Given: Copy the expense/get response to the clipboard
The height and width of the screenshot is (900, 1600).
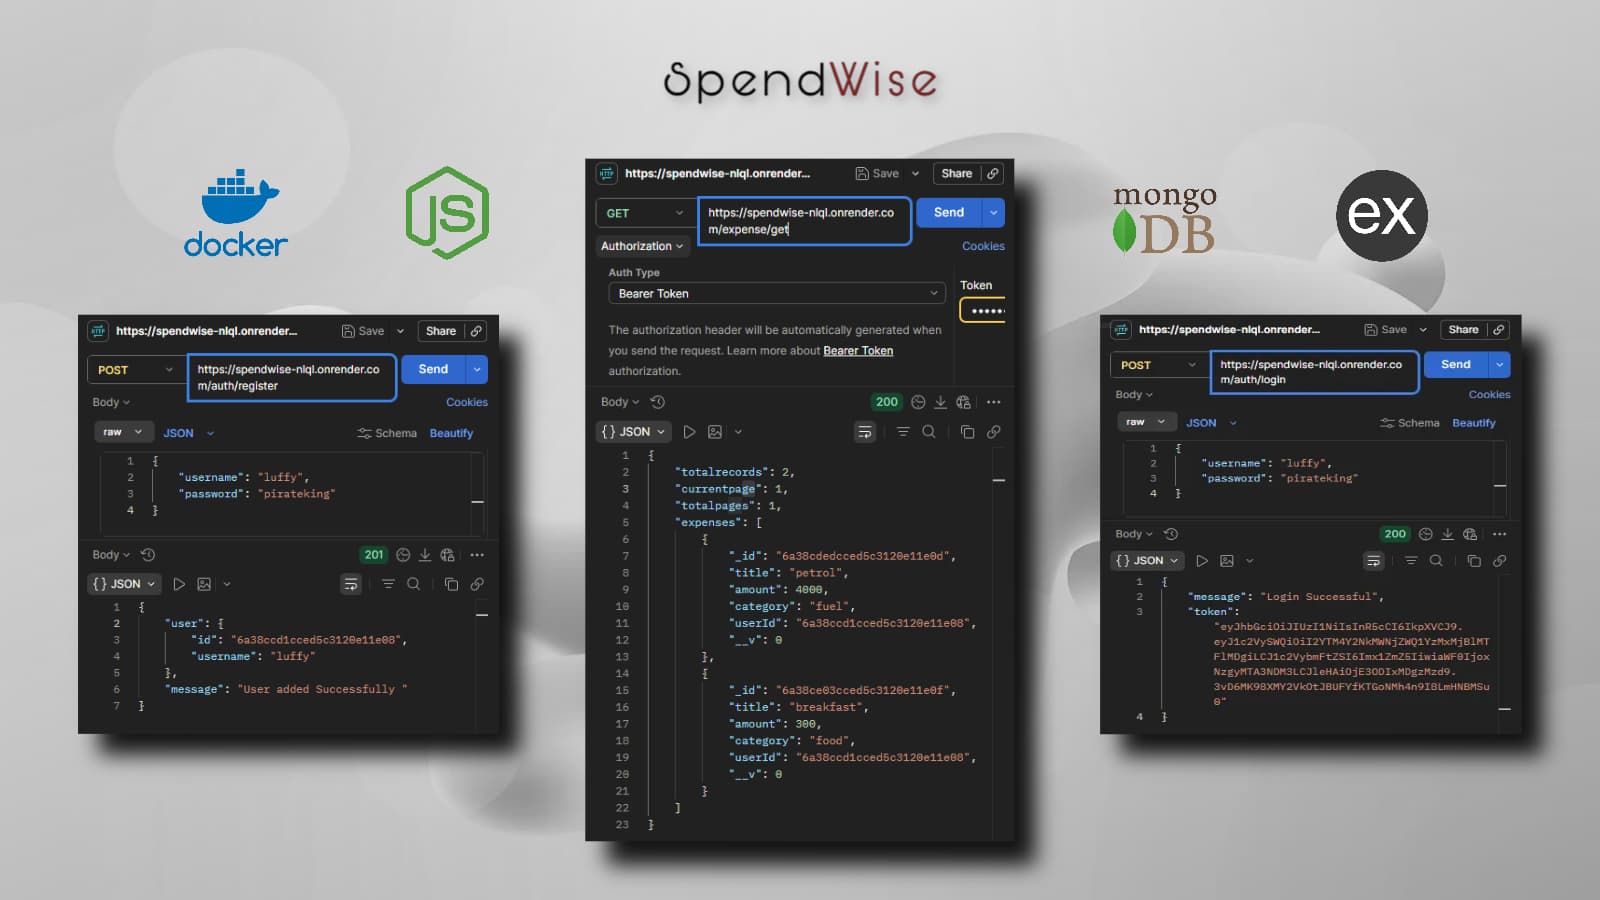Looking at the screenshot, I should pos(967,432).
